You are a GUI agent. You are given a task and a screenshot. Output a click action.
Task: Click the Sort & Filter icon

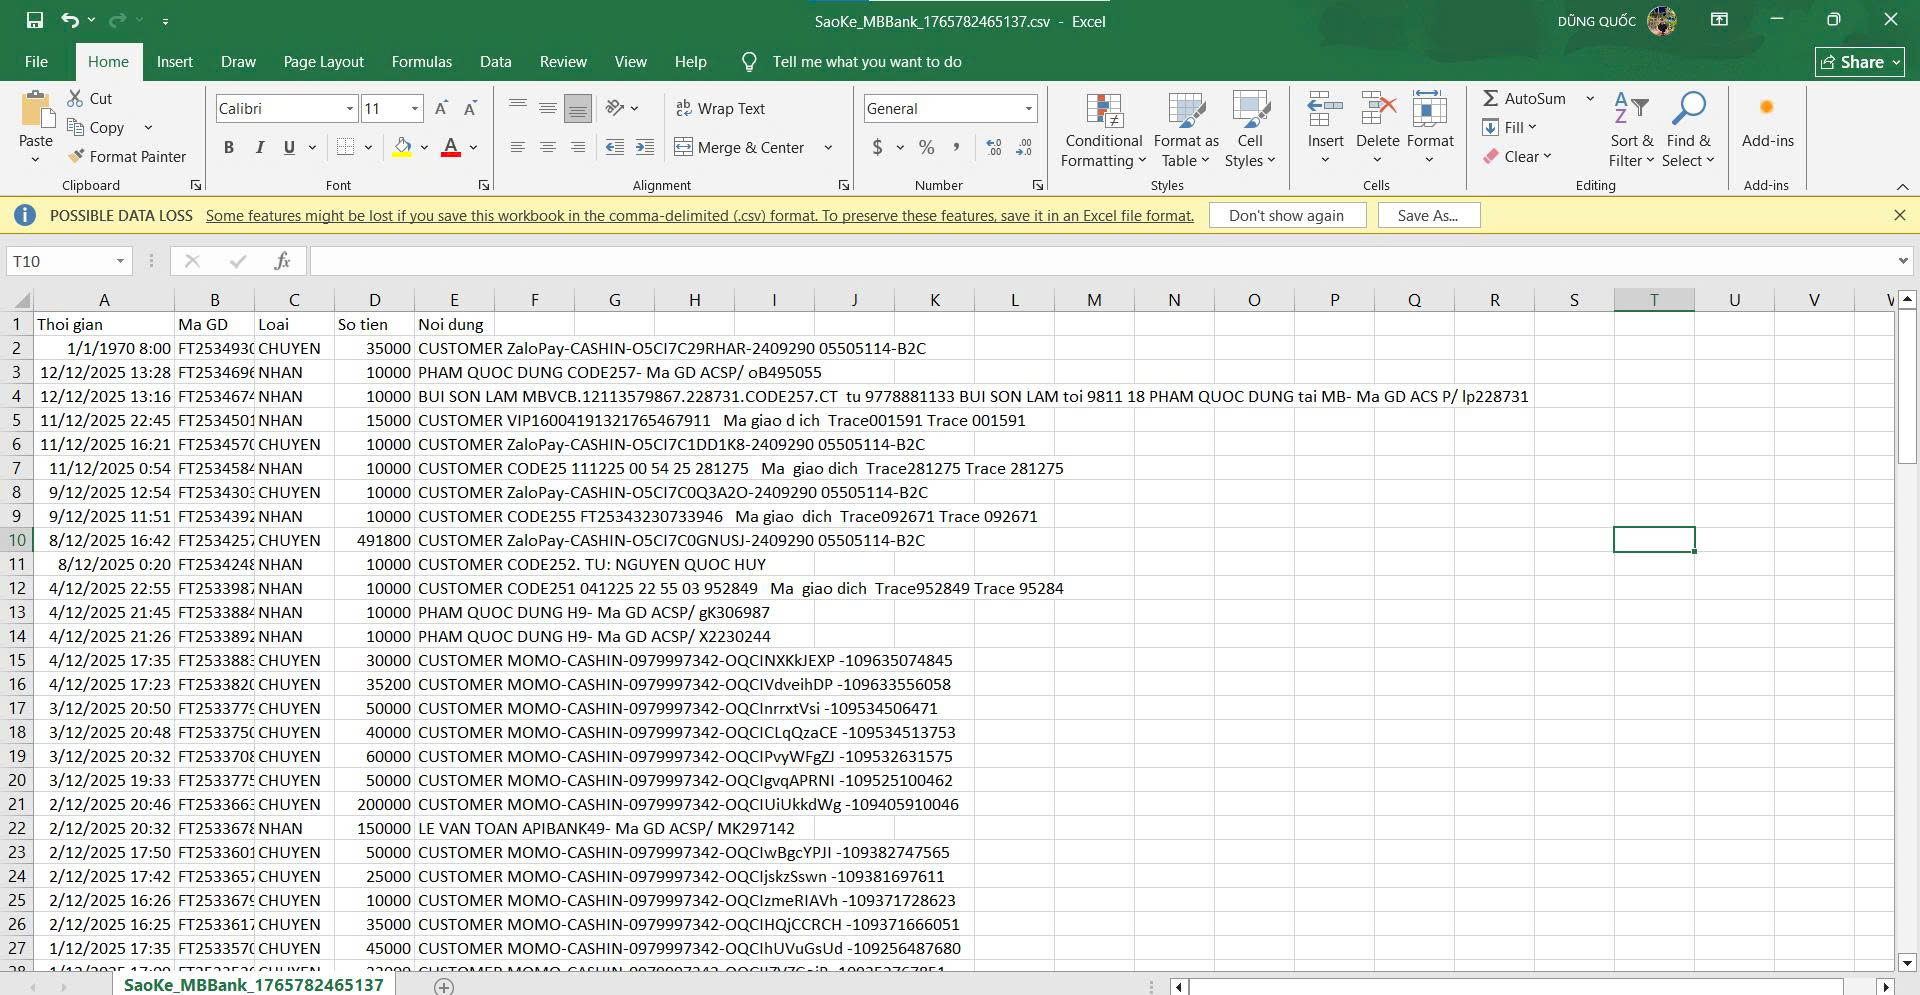[x=1631, y=109]
